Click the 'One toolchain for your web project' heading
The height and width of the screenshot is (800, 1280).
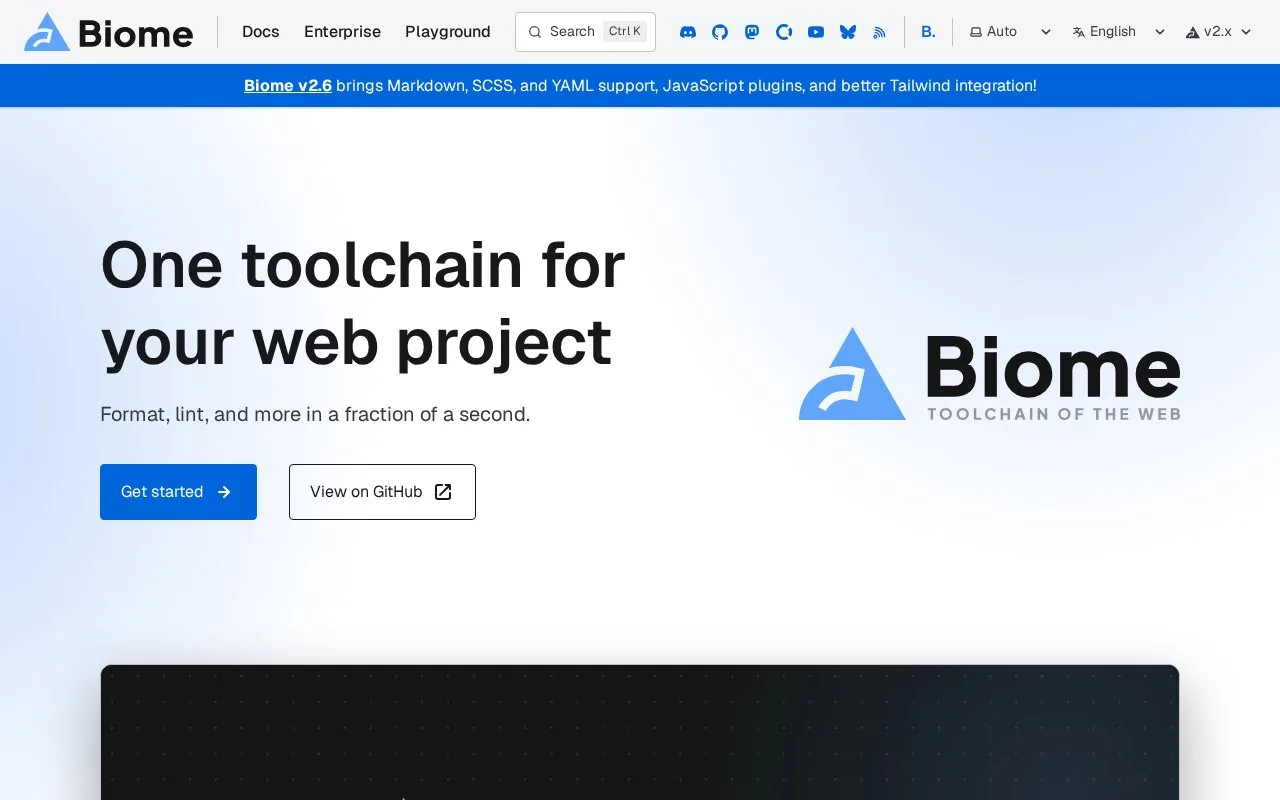click(x=362, y=303)
